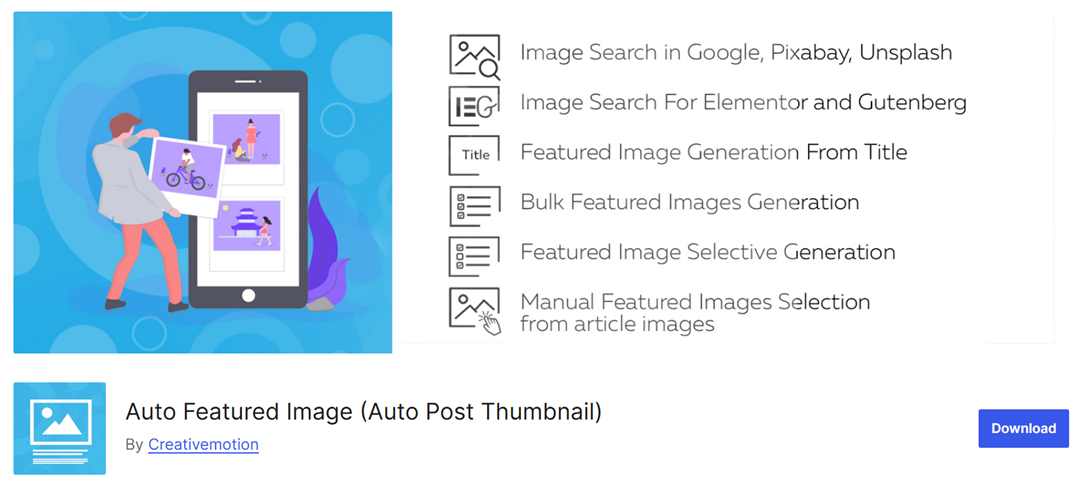The image size is (1080, 485).
Task: Click the text Image Search in Google, Pixabay, Unsplash
Action: point(736,52)
